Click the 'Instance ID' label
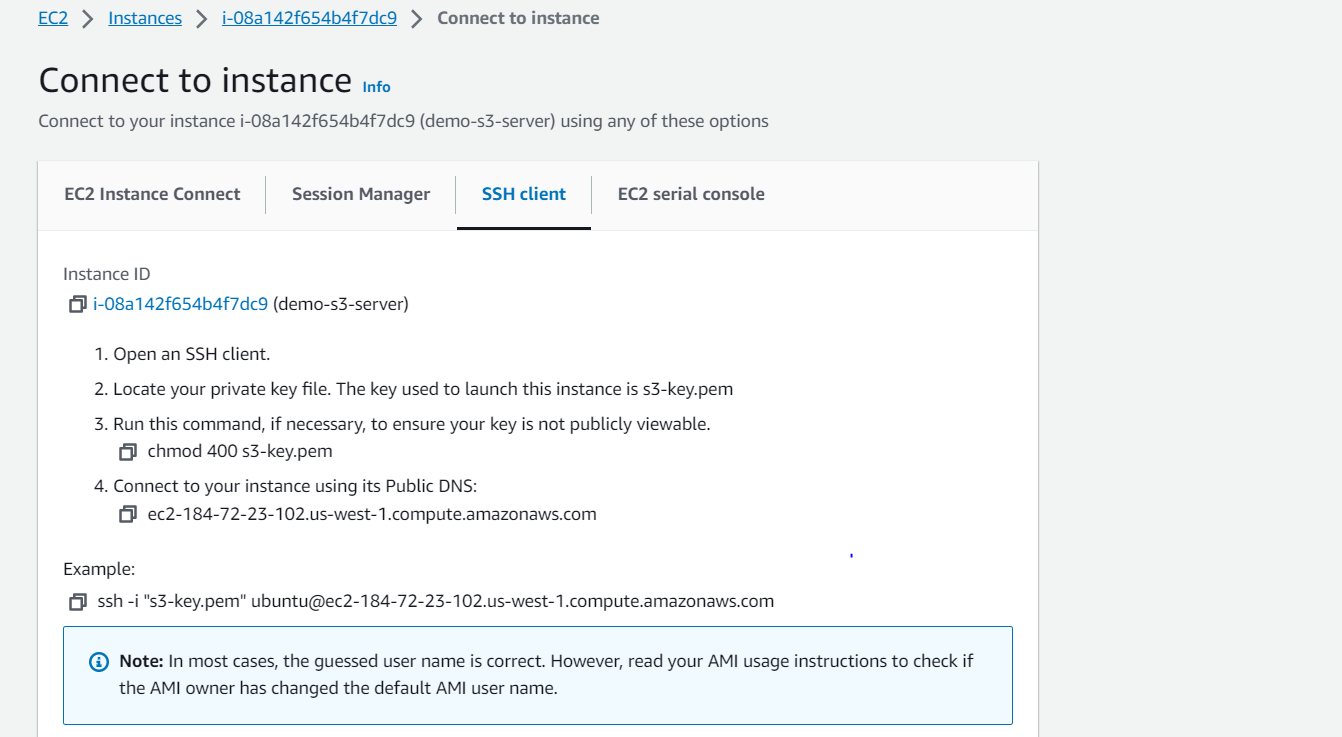The height and width of the screenshot is (737, 1342). click(x=107, y=274)
